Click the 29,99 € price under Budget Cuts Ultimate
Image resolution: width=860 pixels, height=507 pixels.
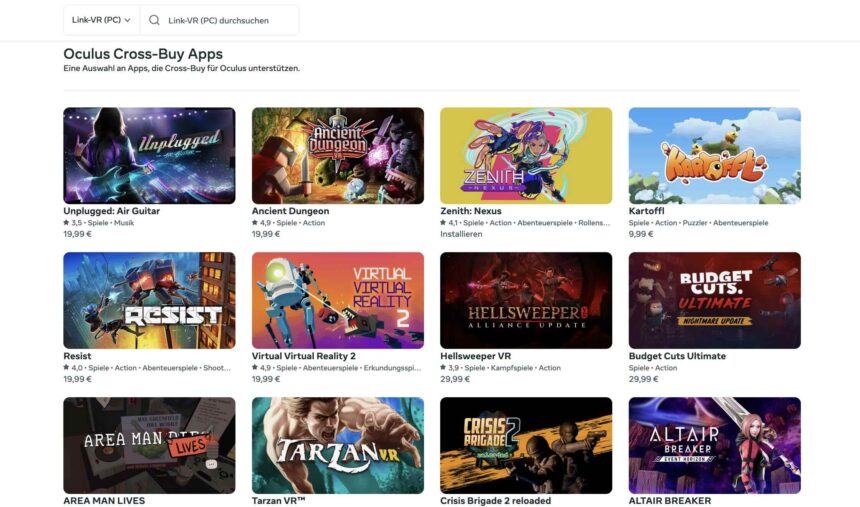[x=643, y=379]
